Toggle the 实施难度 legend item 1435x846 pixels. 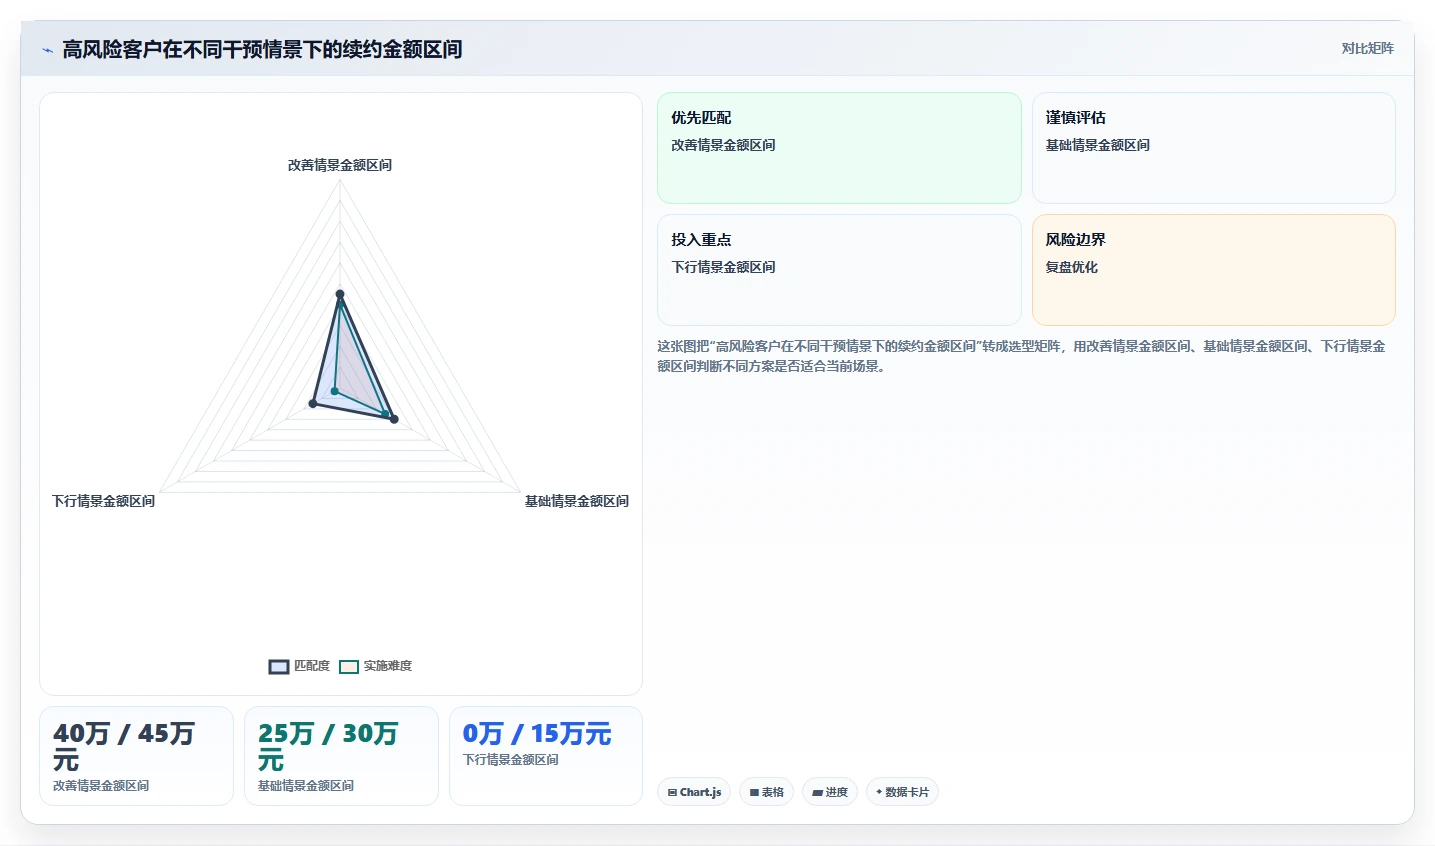coord(375,666)
